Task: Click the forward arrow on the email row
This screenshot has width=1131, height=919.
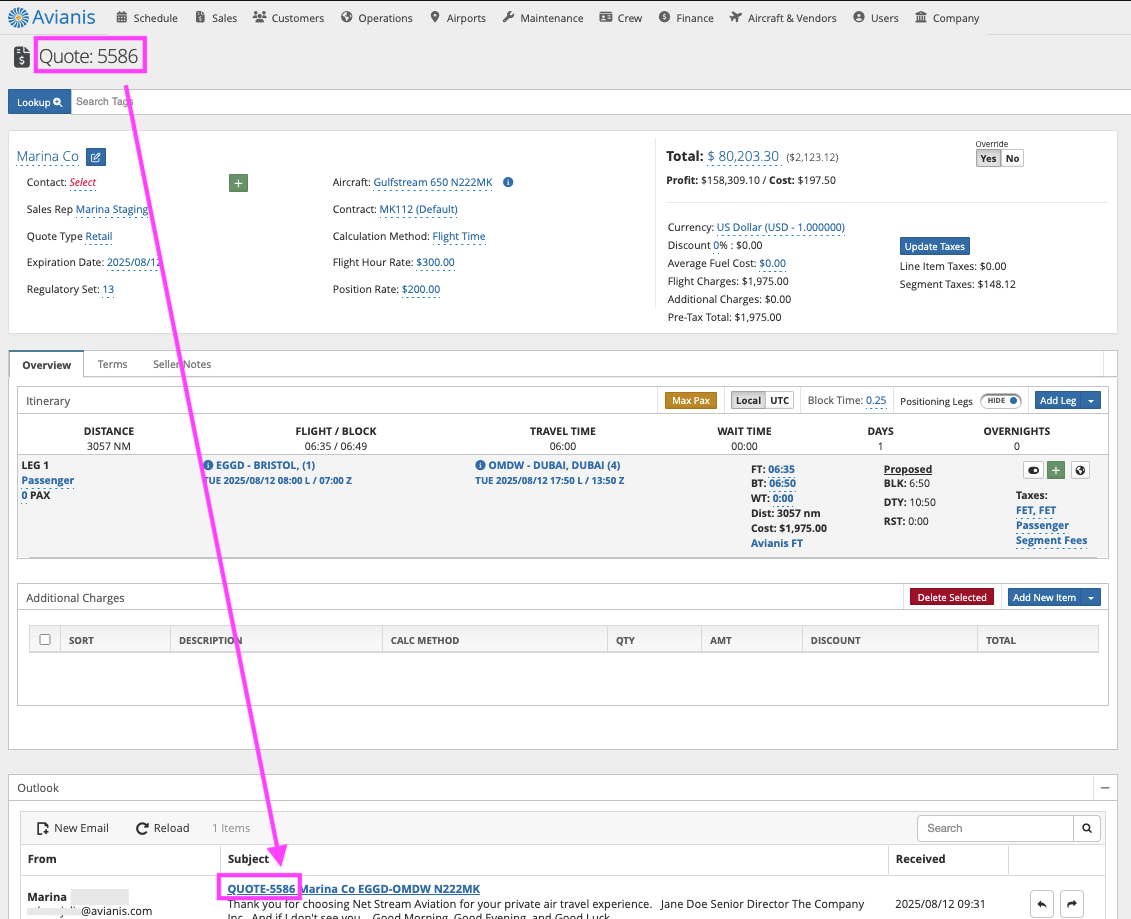Action: click(x=1072, y=904)
